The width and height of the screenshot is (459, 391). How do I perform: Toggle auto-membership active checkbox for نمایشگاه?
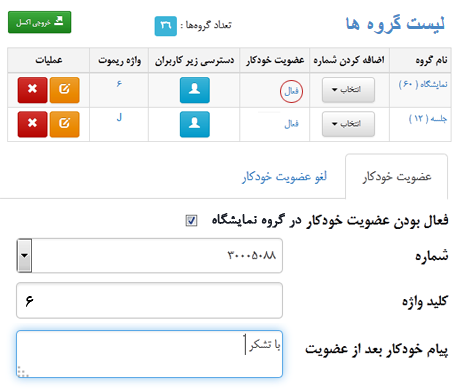tap(191, 221)
